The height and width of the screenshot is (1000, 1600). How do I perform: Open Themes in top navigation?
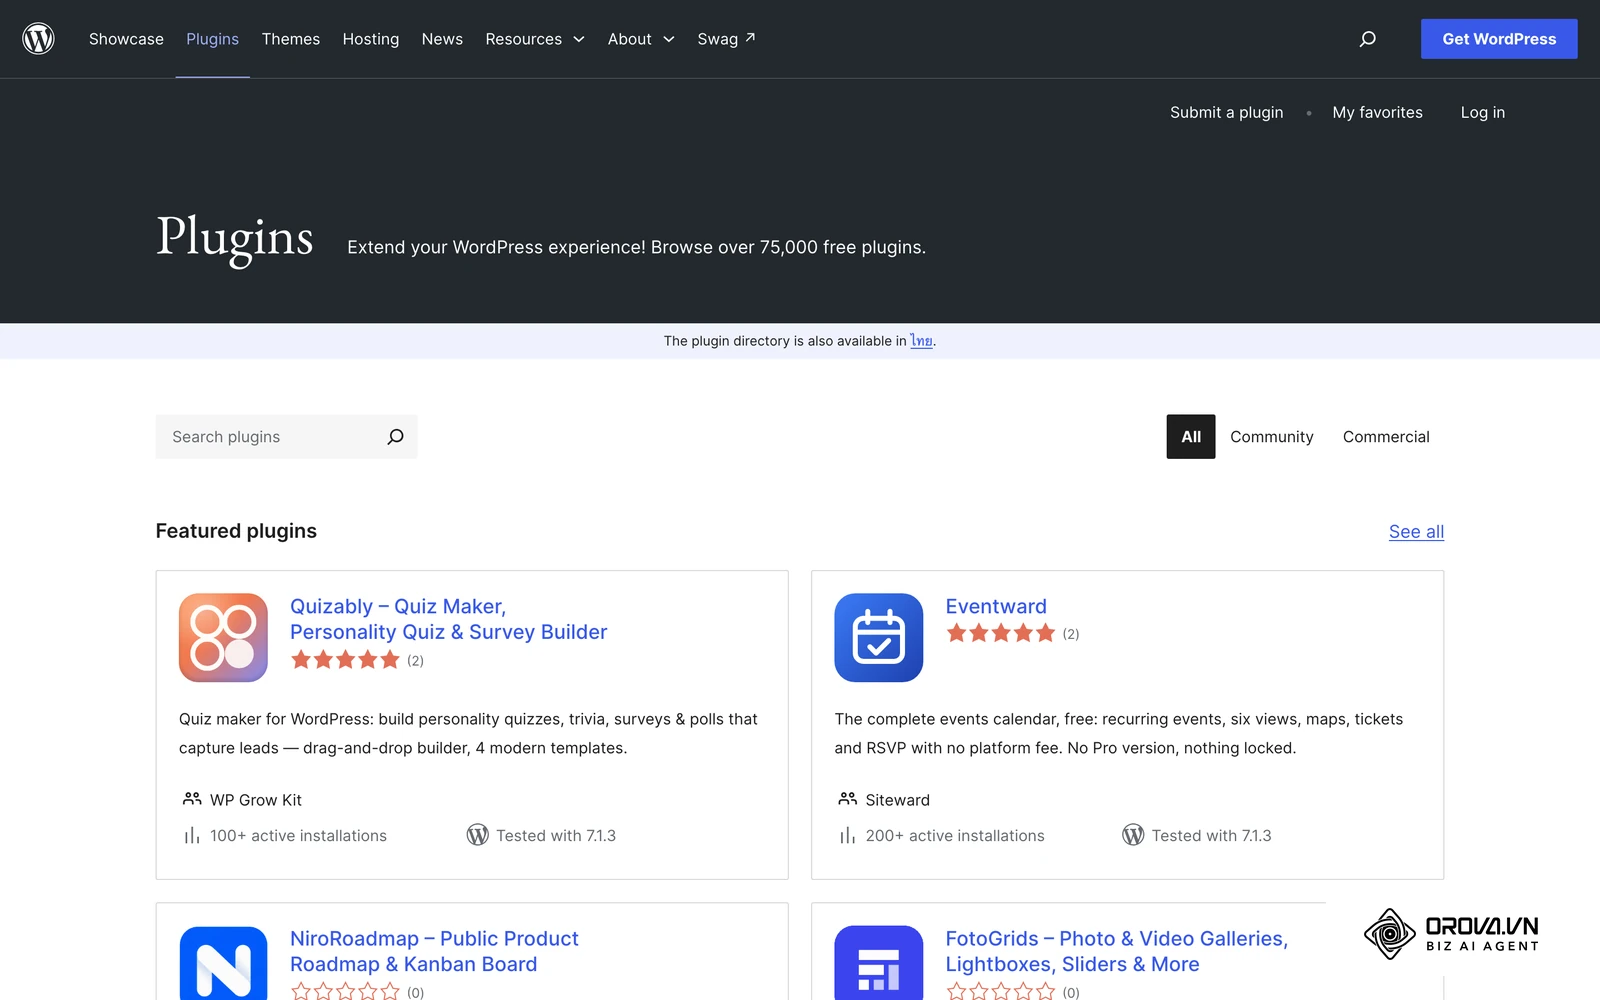point(291,39)
